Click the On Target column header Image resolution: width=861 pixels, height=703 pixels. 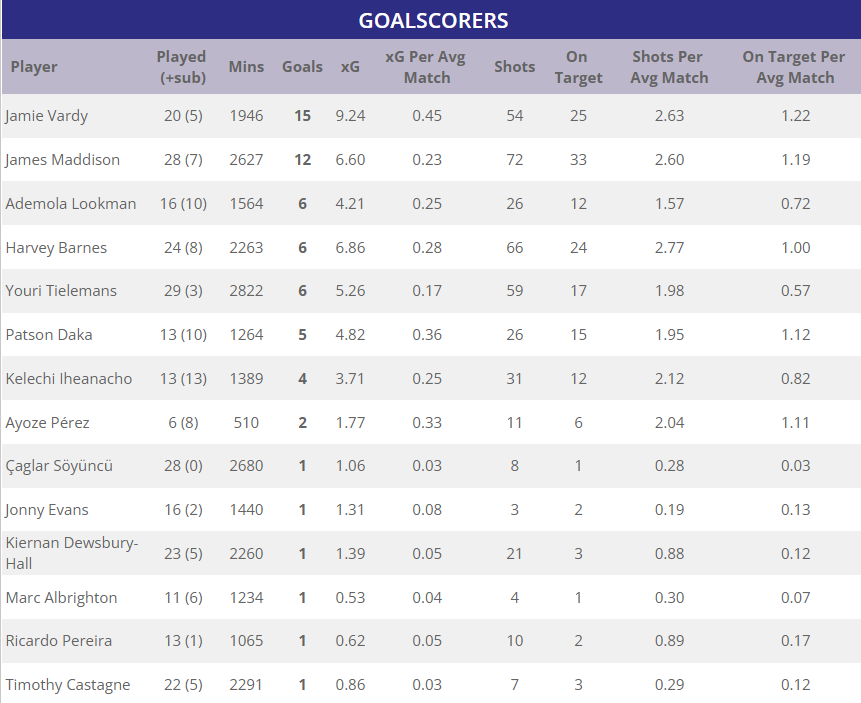point(578,67)
